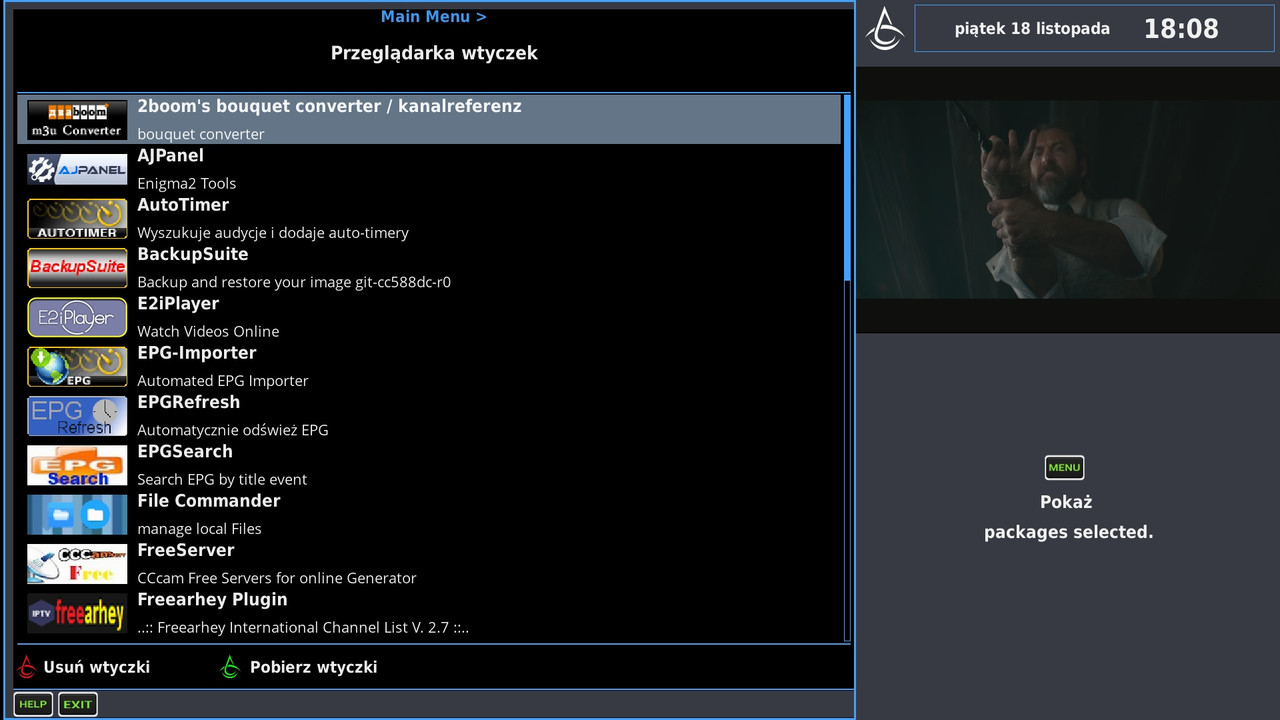
Task: Click the File Commander folders icon
Action: [77, 514]
